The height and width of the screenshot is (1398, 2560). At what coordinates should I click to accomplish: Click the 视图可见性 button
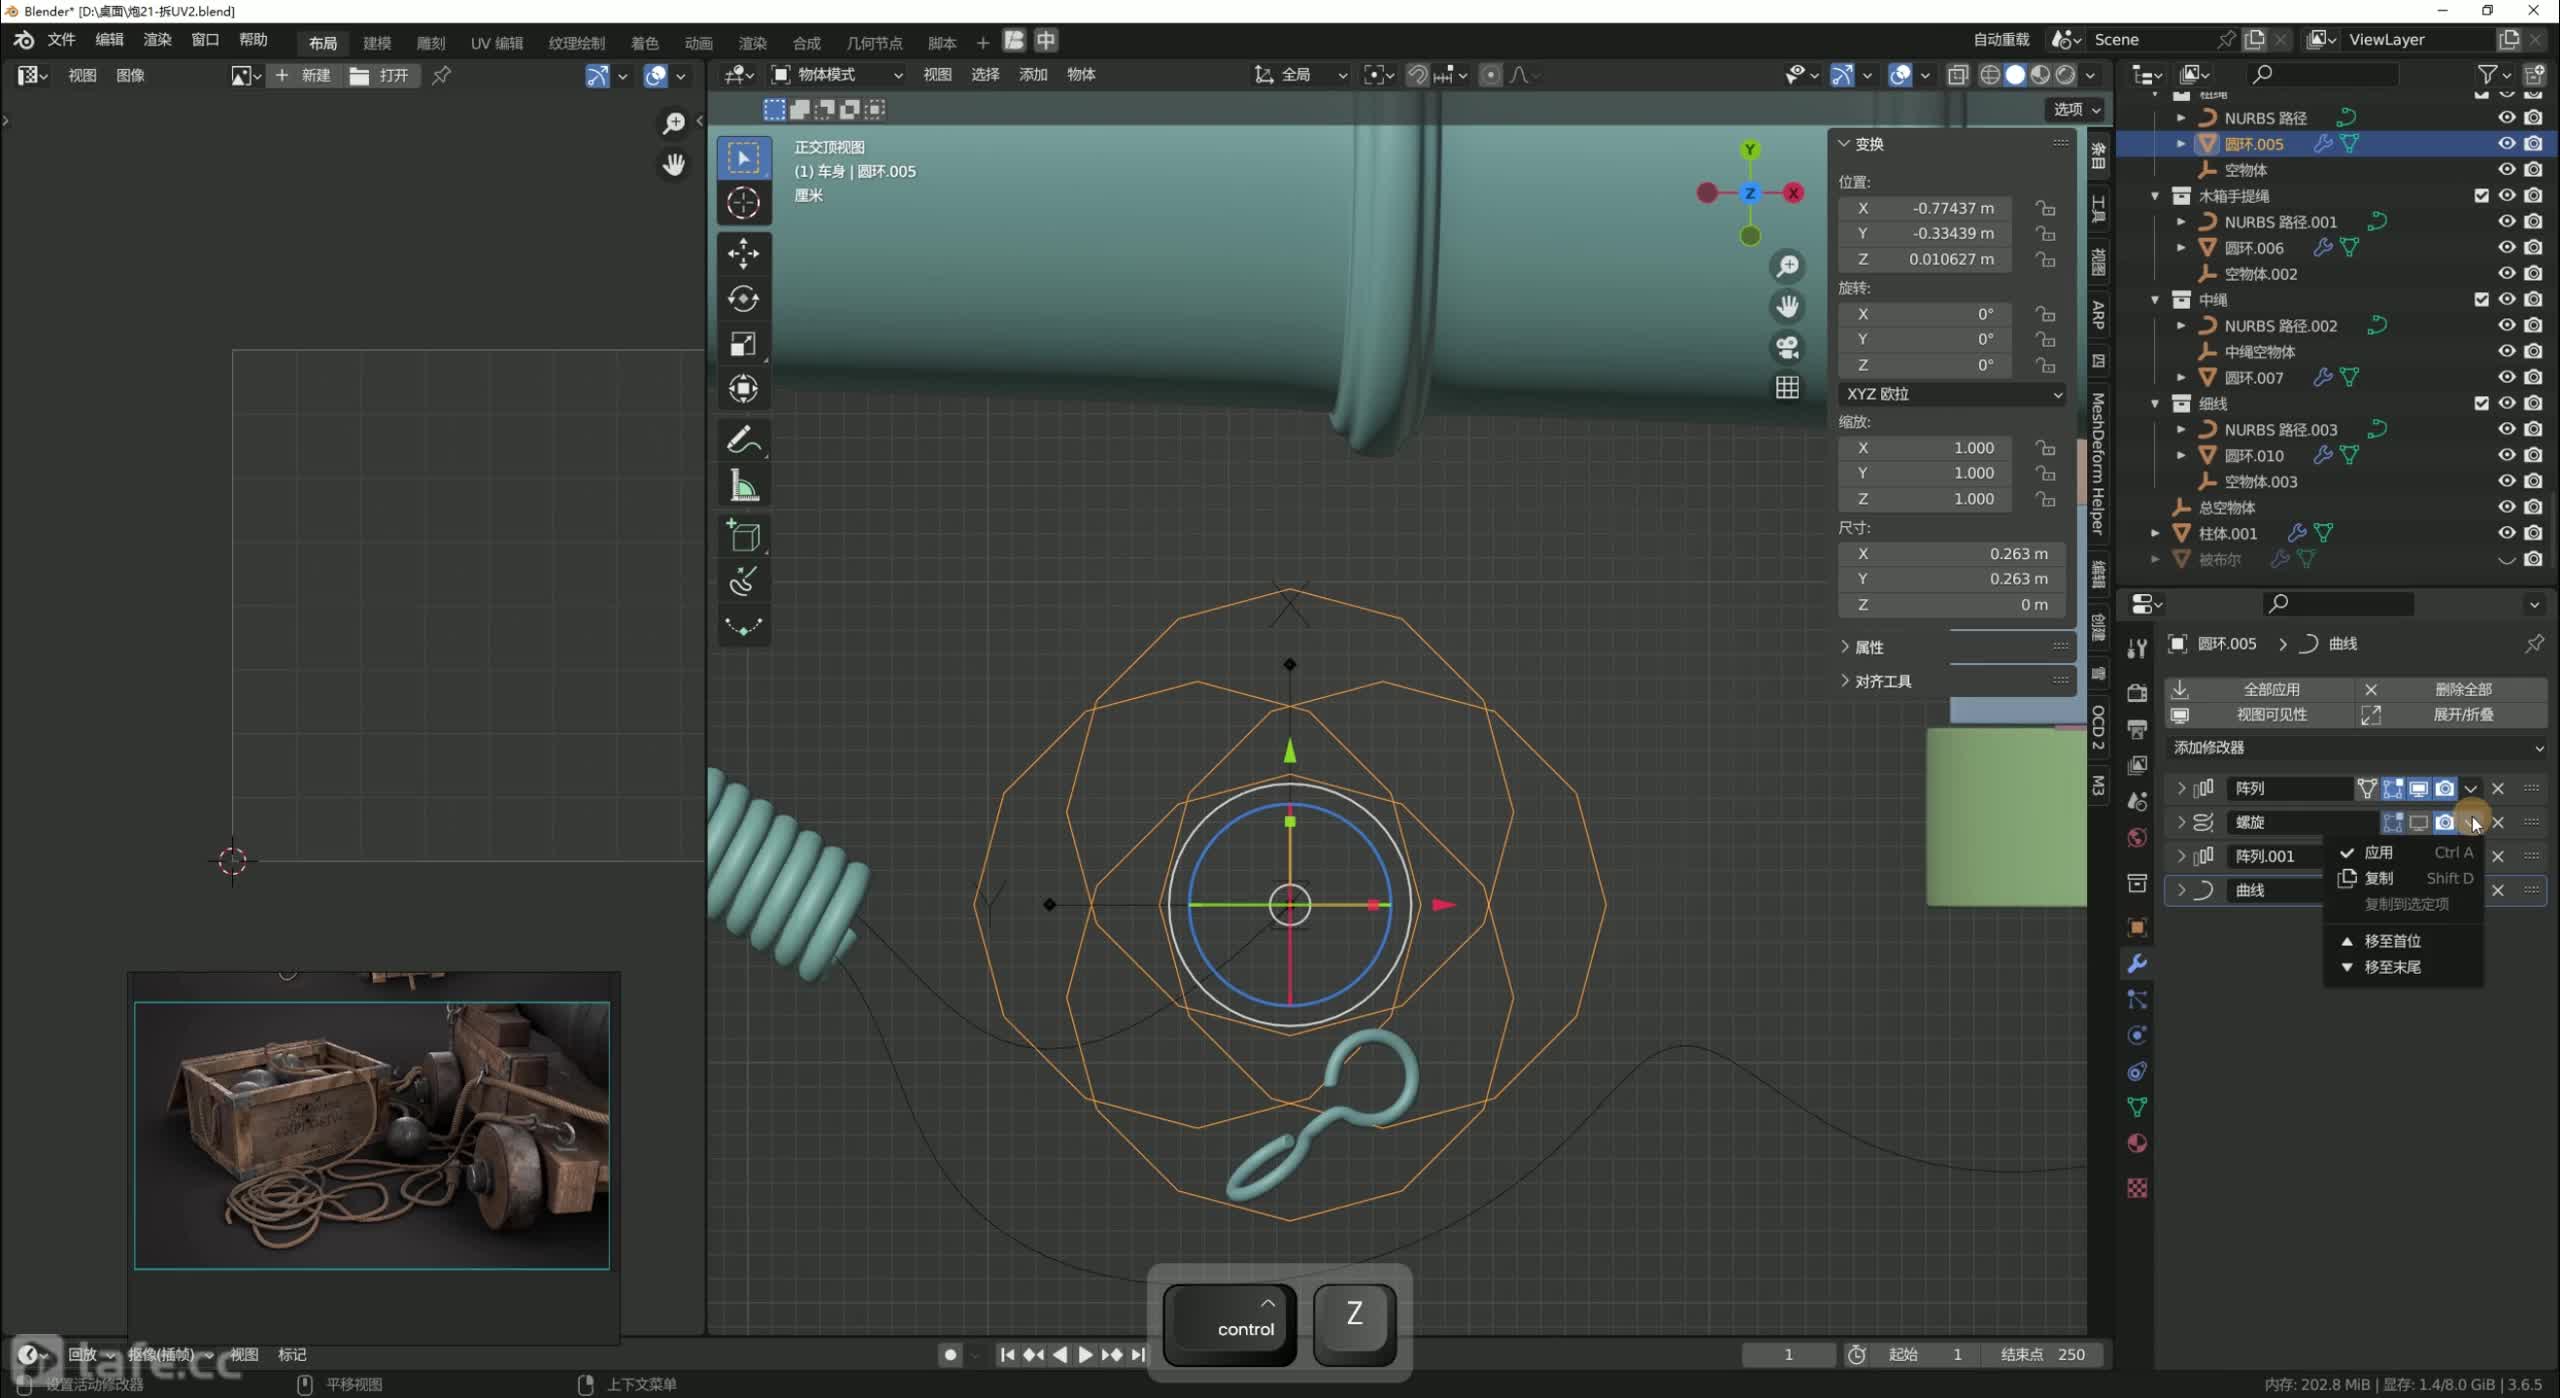pyautogui.click(x=2259, y=715)
